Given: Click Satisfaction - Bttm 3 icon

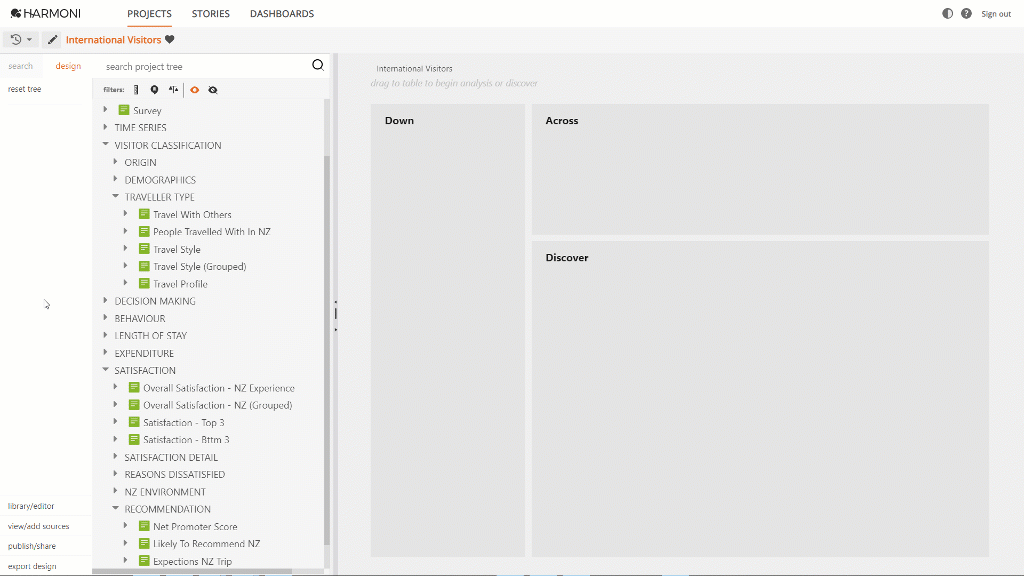Looking at the screenshot, I should (134, 440).
